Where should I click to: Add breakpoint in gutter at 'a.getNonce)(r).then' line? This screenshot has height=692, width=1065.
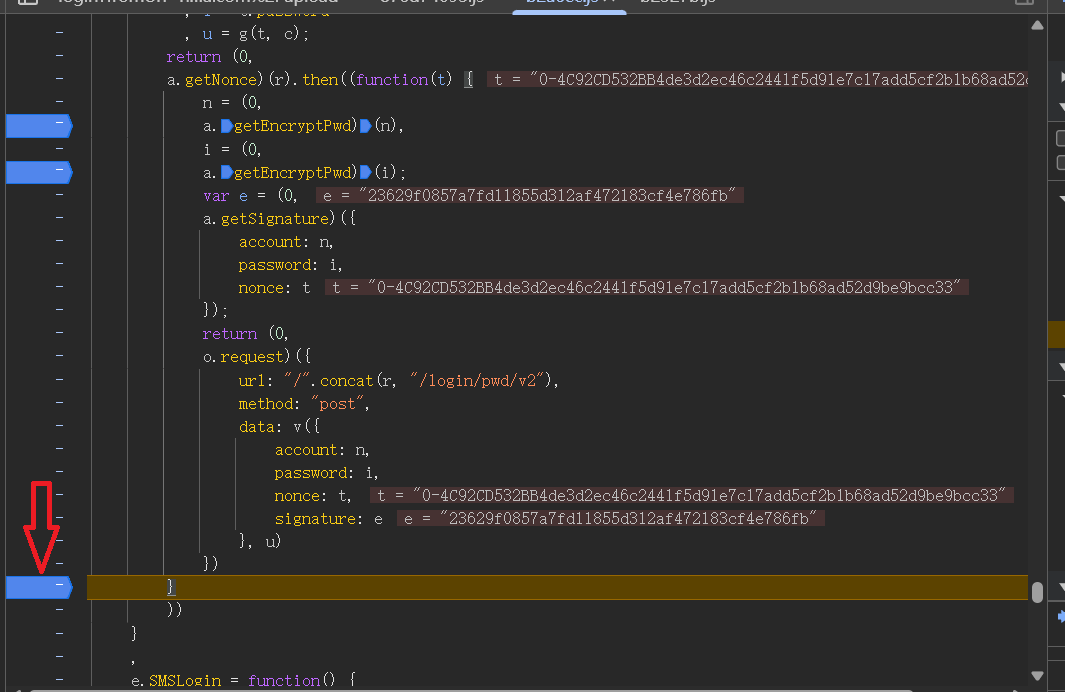point(60,79)
